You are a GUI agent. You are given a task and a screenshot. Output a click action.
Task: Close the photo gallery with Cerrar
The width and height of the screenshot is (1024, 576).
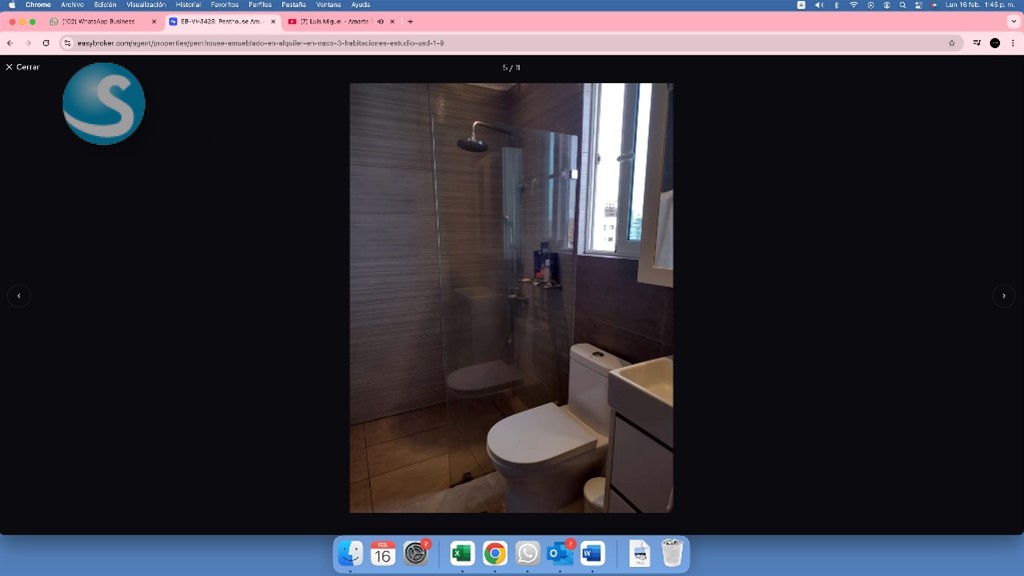click(22, 67)
